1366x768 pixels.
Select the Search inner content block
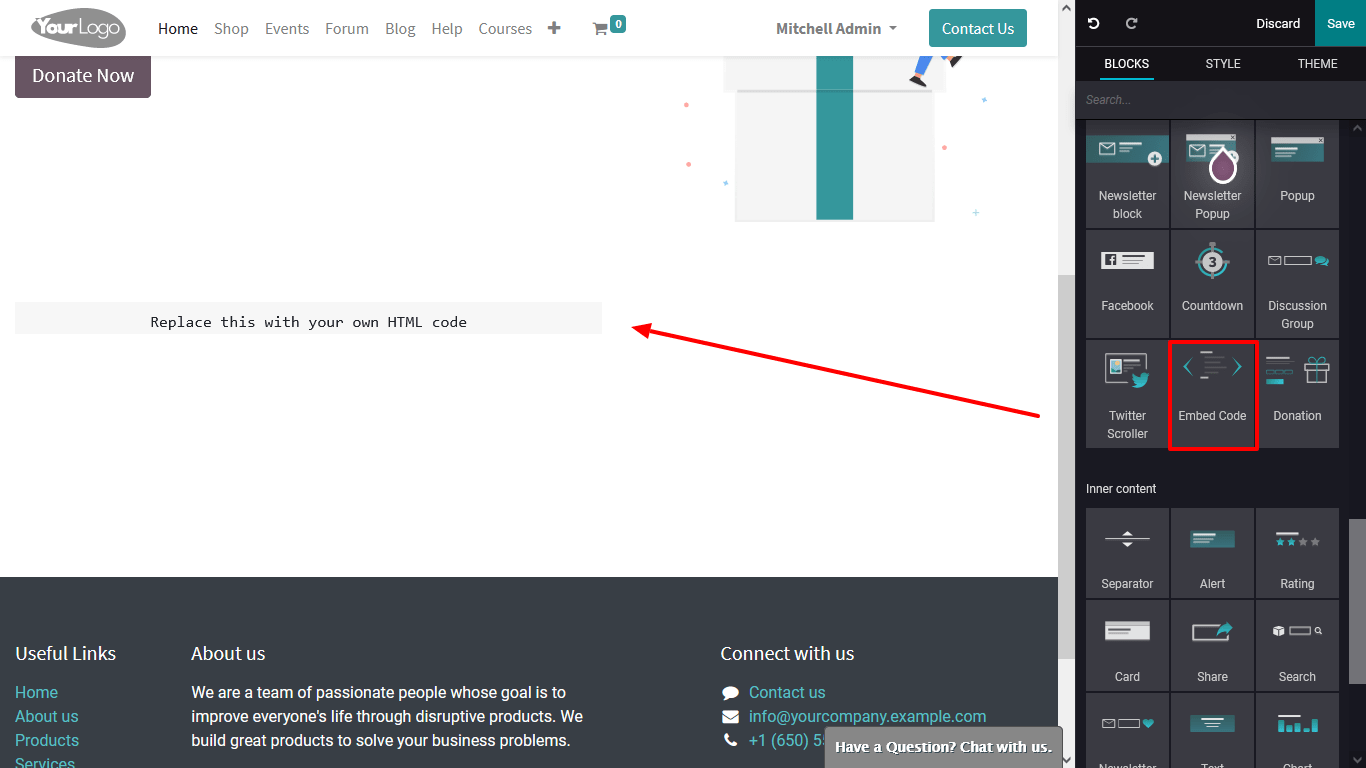(x=1297, y=646)
